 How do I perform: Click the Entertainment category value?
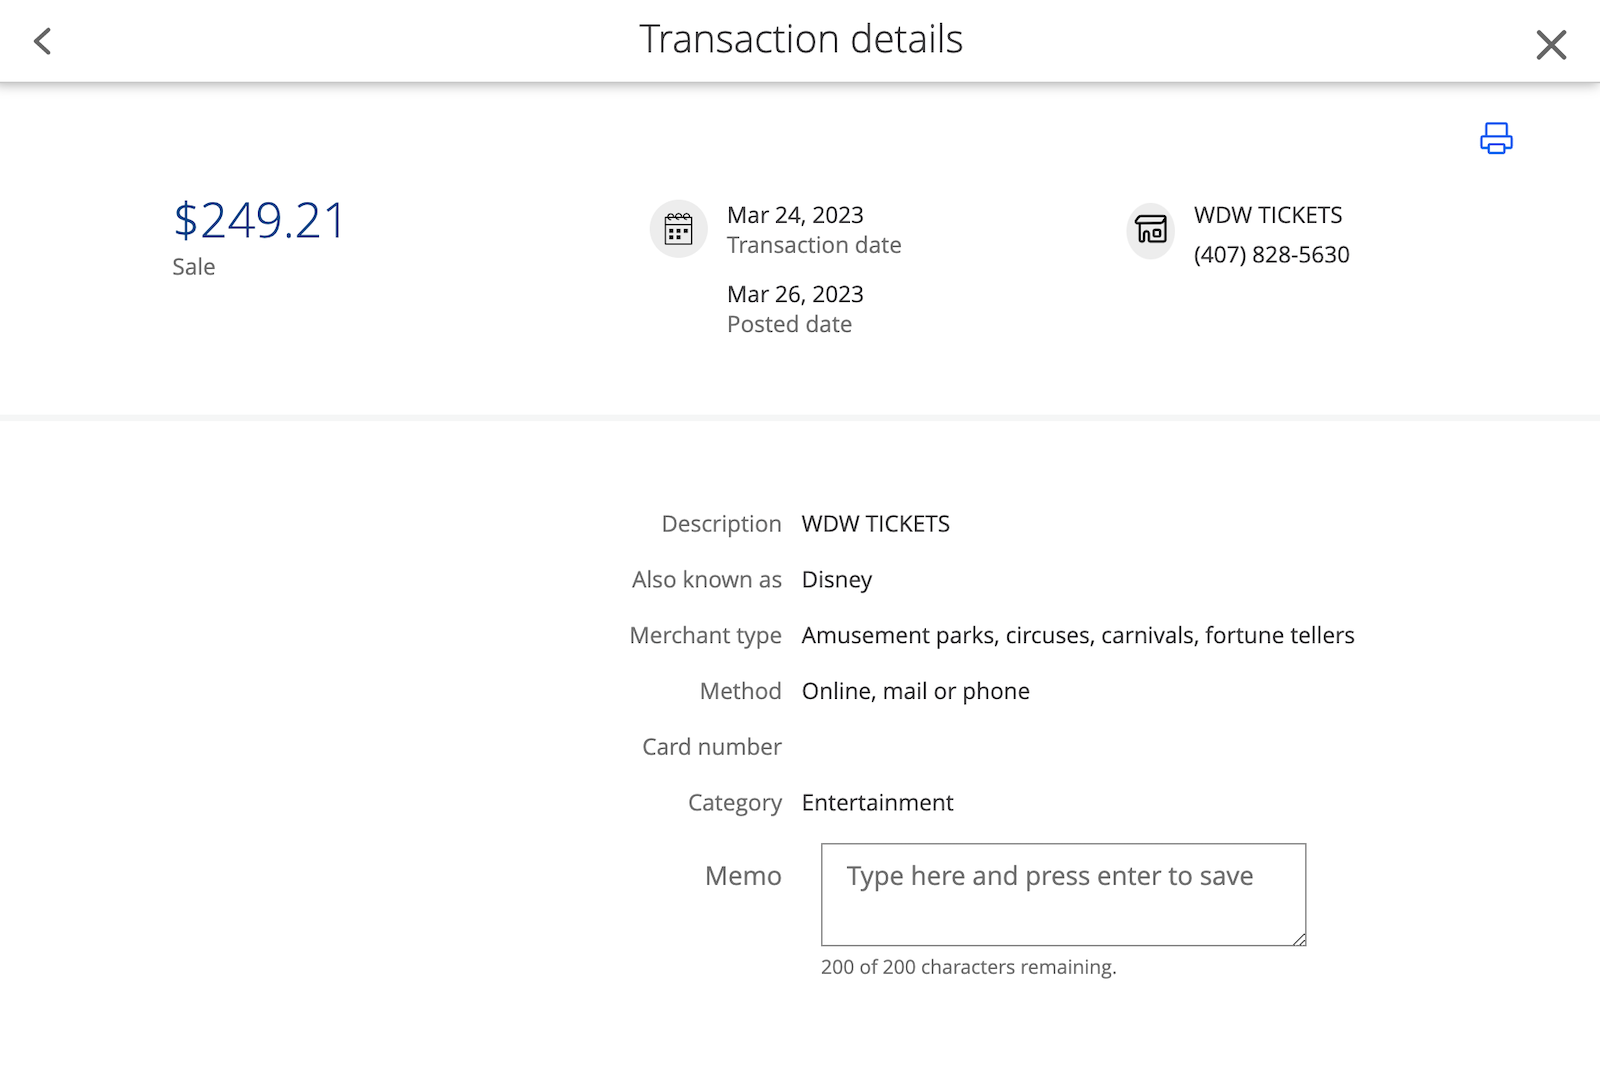pyautogui.click(x=877, y=803)
